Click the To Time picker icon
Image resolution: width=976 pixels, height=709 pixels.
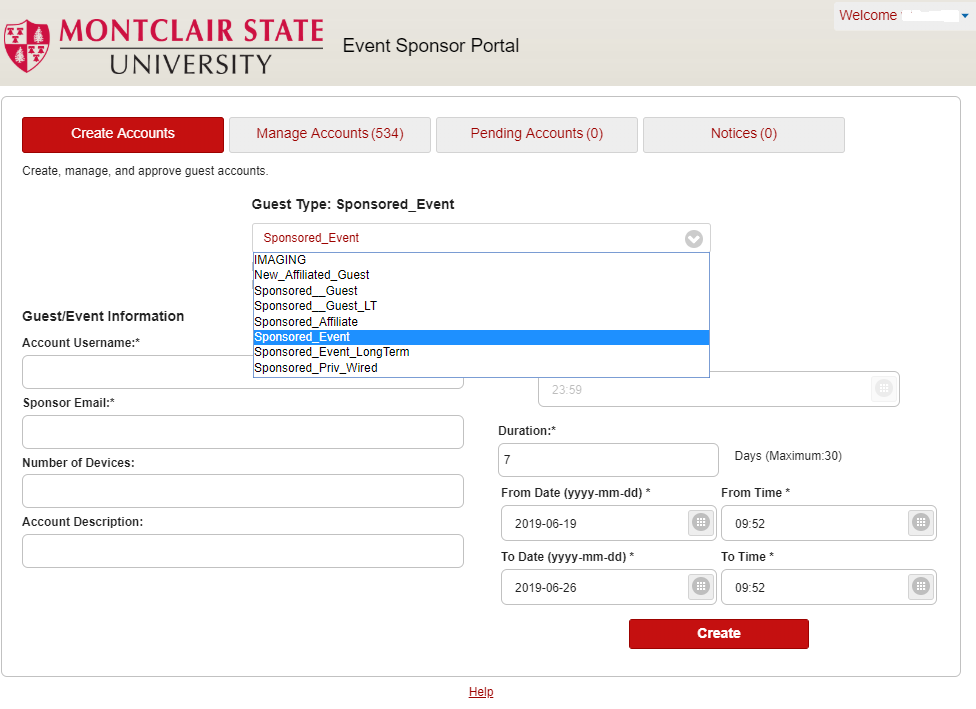tap(920, 587)
